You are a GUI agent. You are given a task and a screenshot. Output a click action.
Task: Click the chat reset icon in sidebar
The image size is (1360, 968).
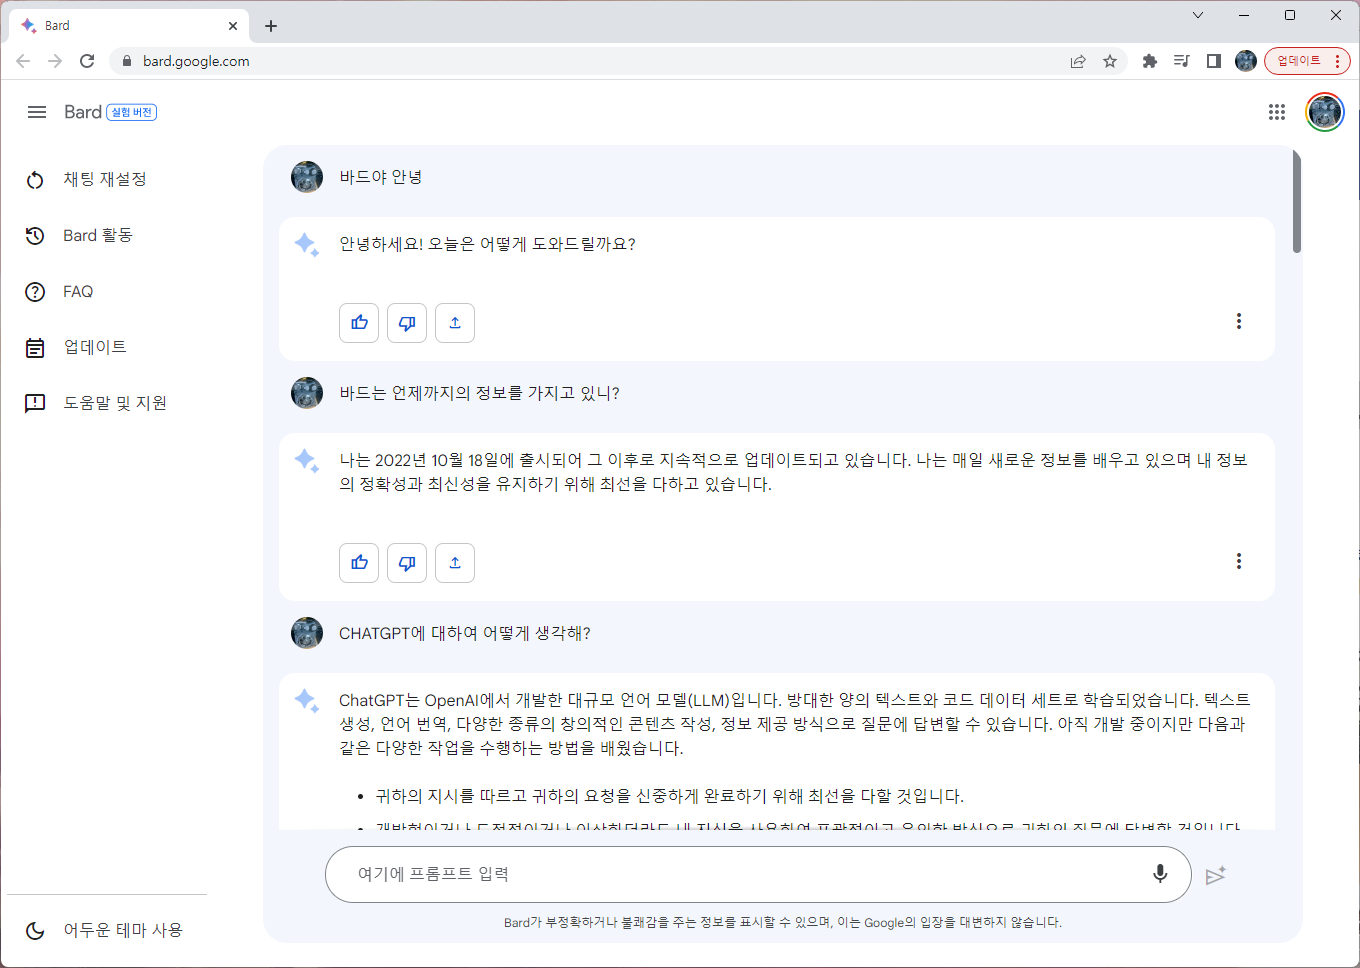[35, 180]
